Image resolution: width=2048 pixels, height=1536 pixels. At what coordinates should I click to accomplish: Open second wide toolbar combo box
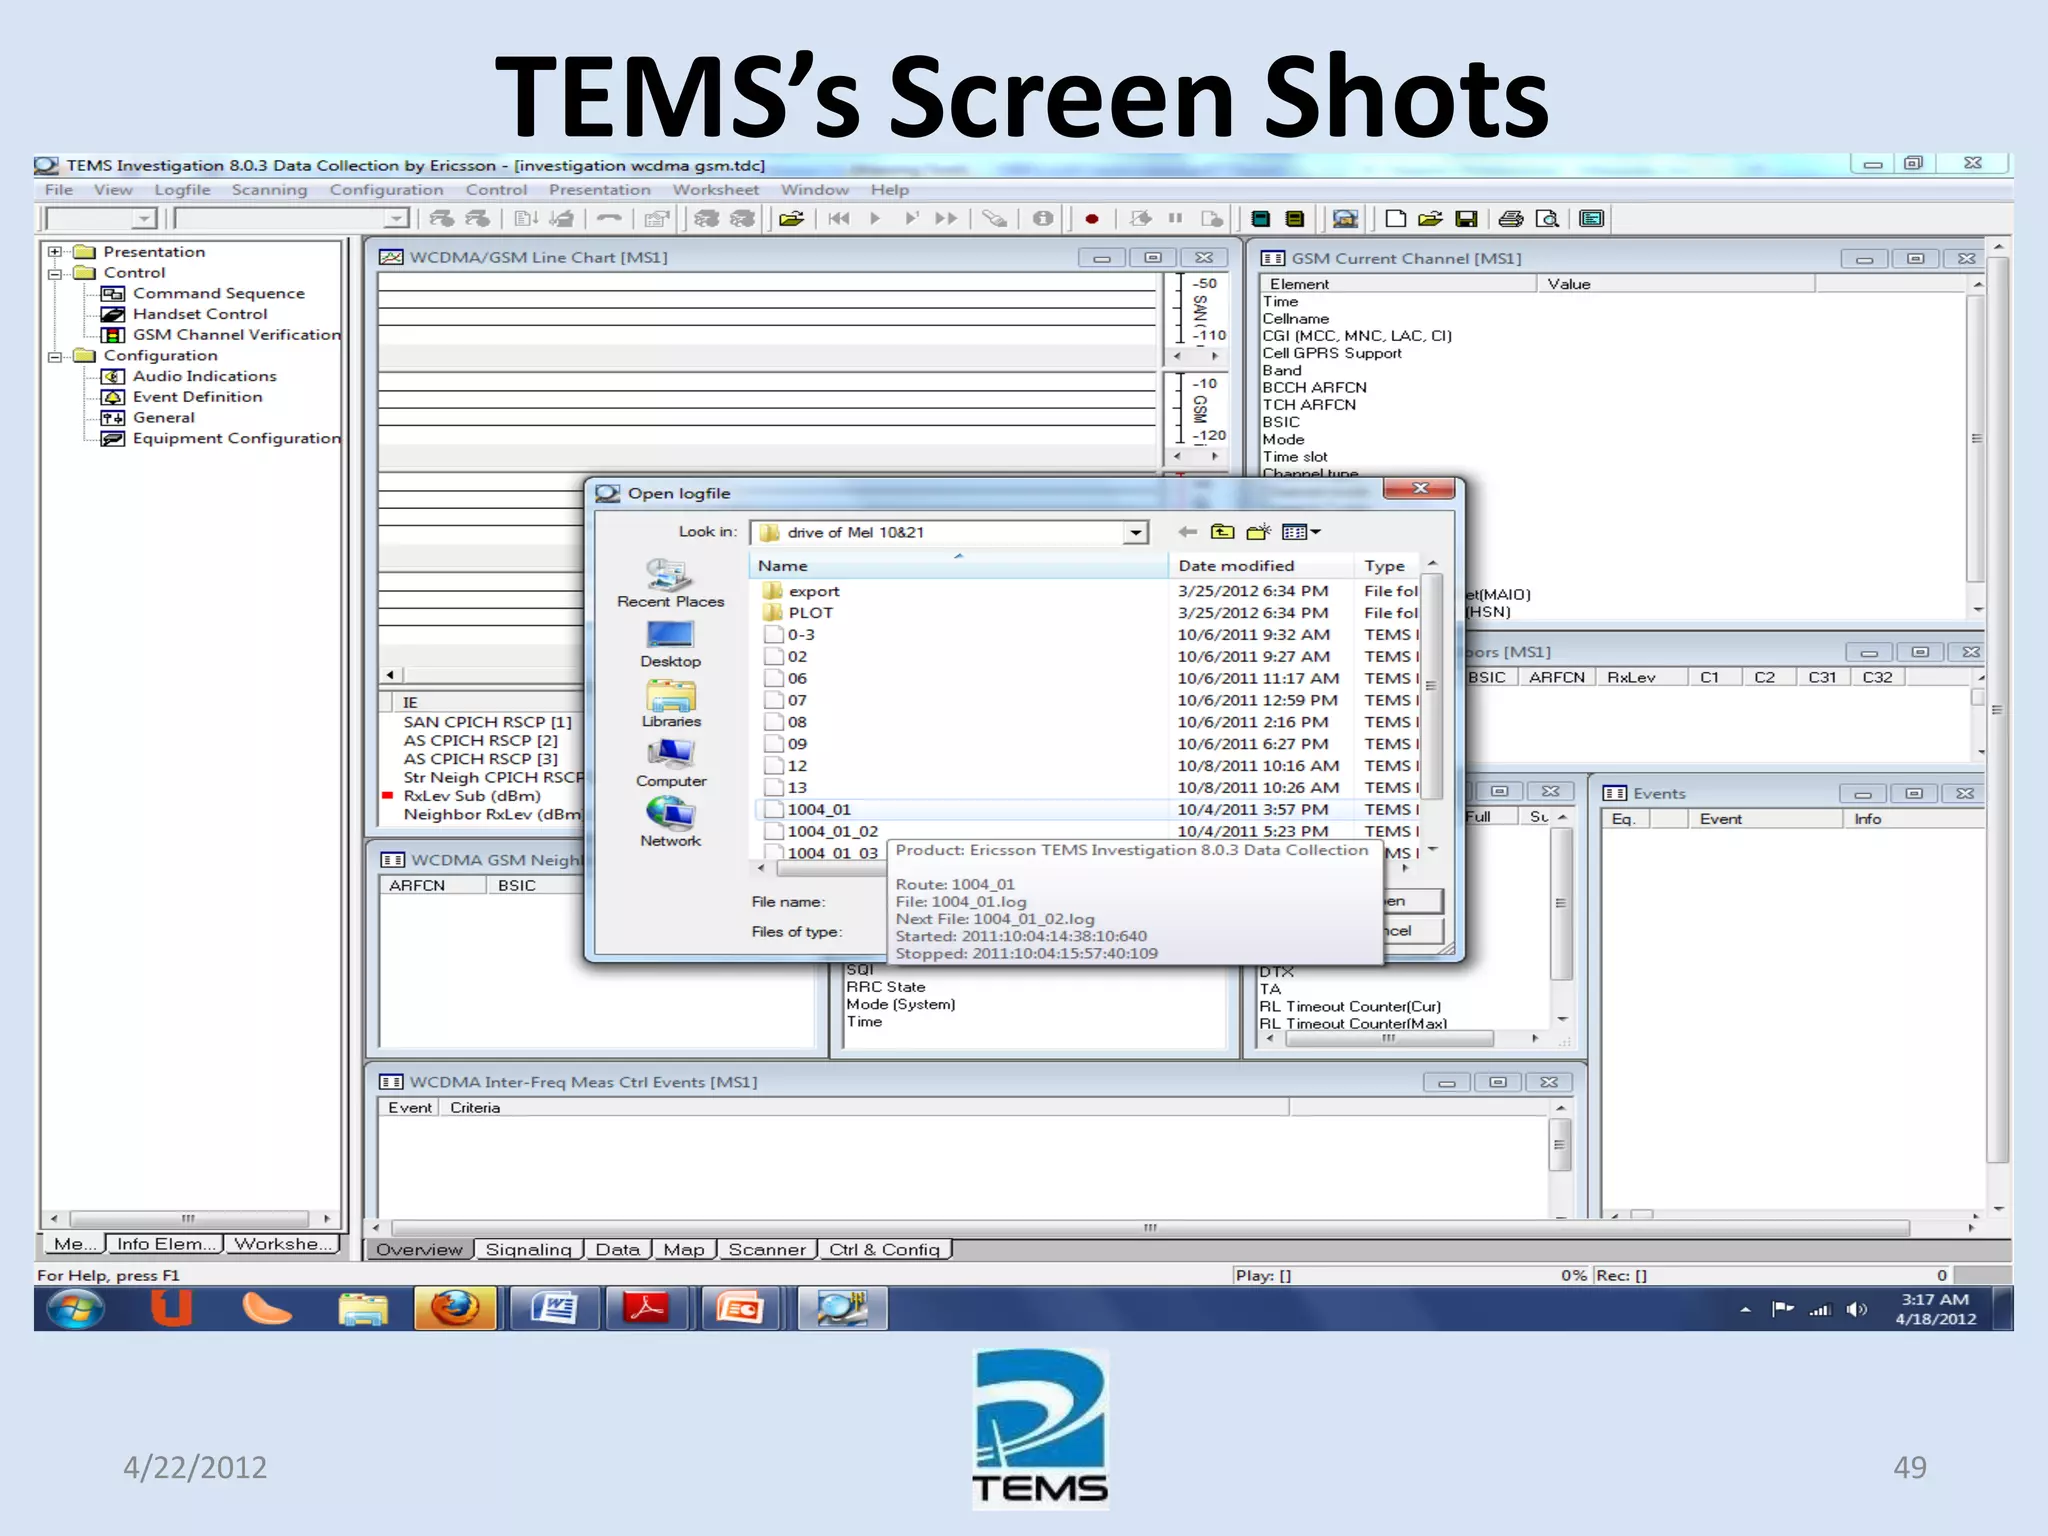[x=397, y=218]
